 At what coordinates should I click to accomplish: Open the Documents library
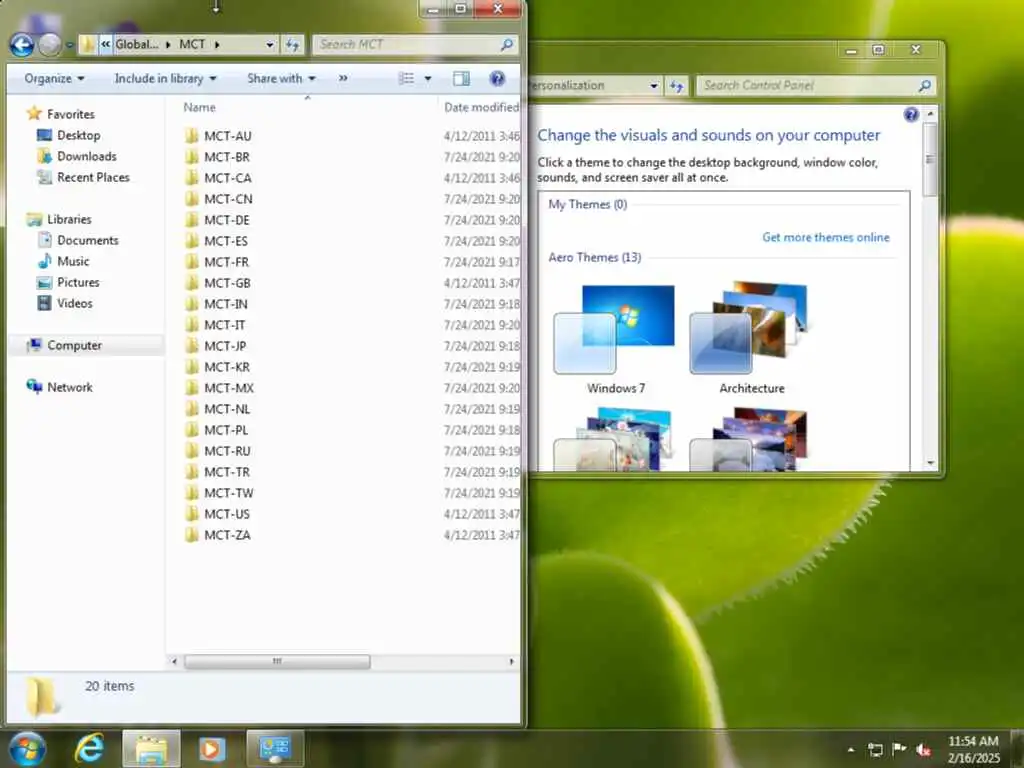[88, 240]
